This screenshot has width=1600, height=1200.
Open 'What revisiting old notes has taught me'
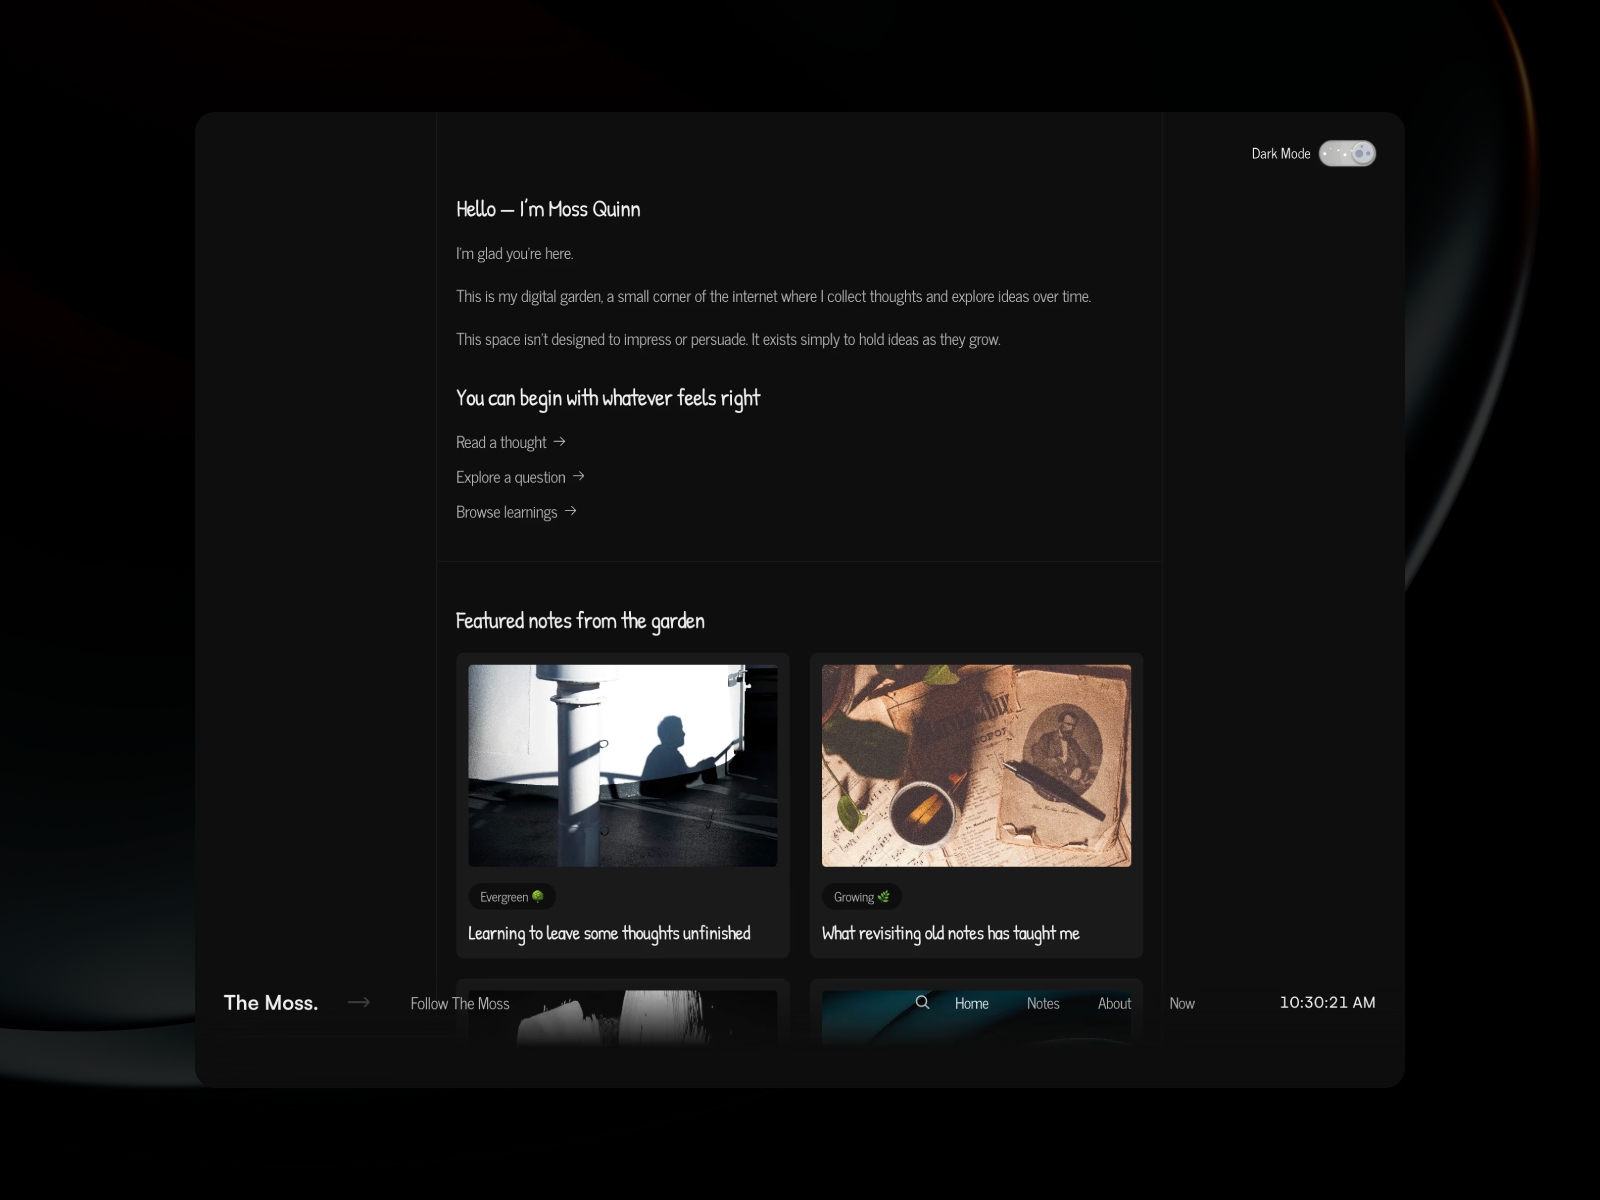[950, 933]
